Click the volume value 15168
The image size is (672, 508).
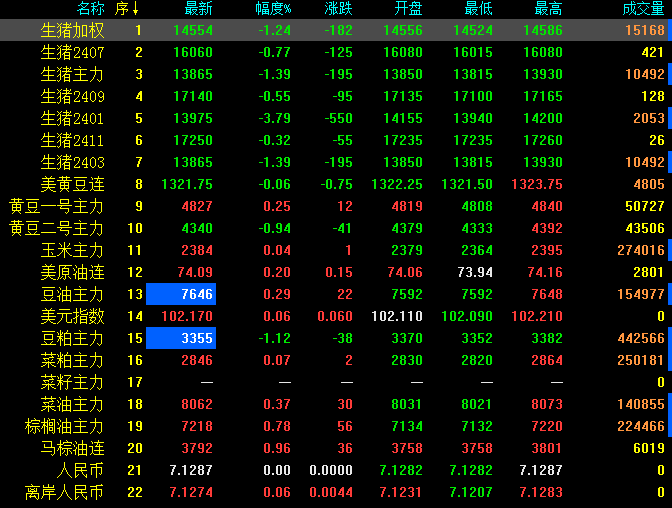point(645,30)
